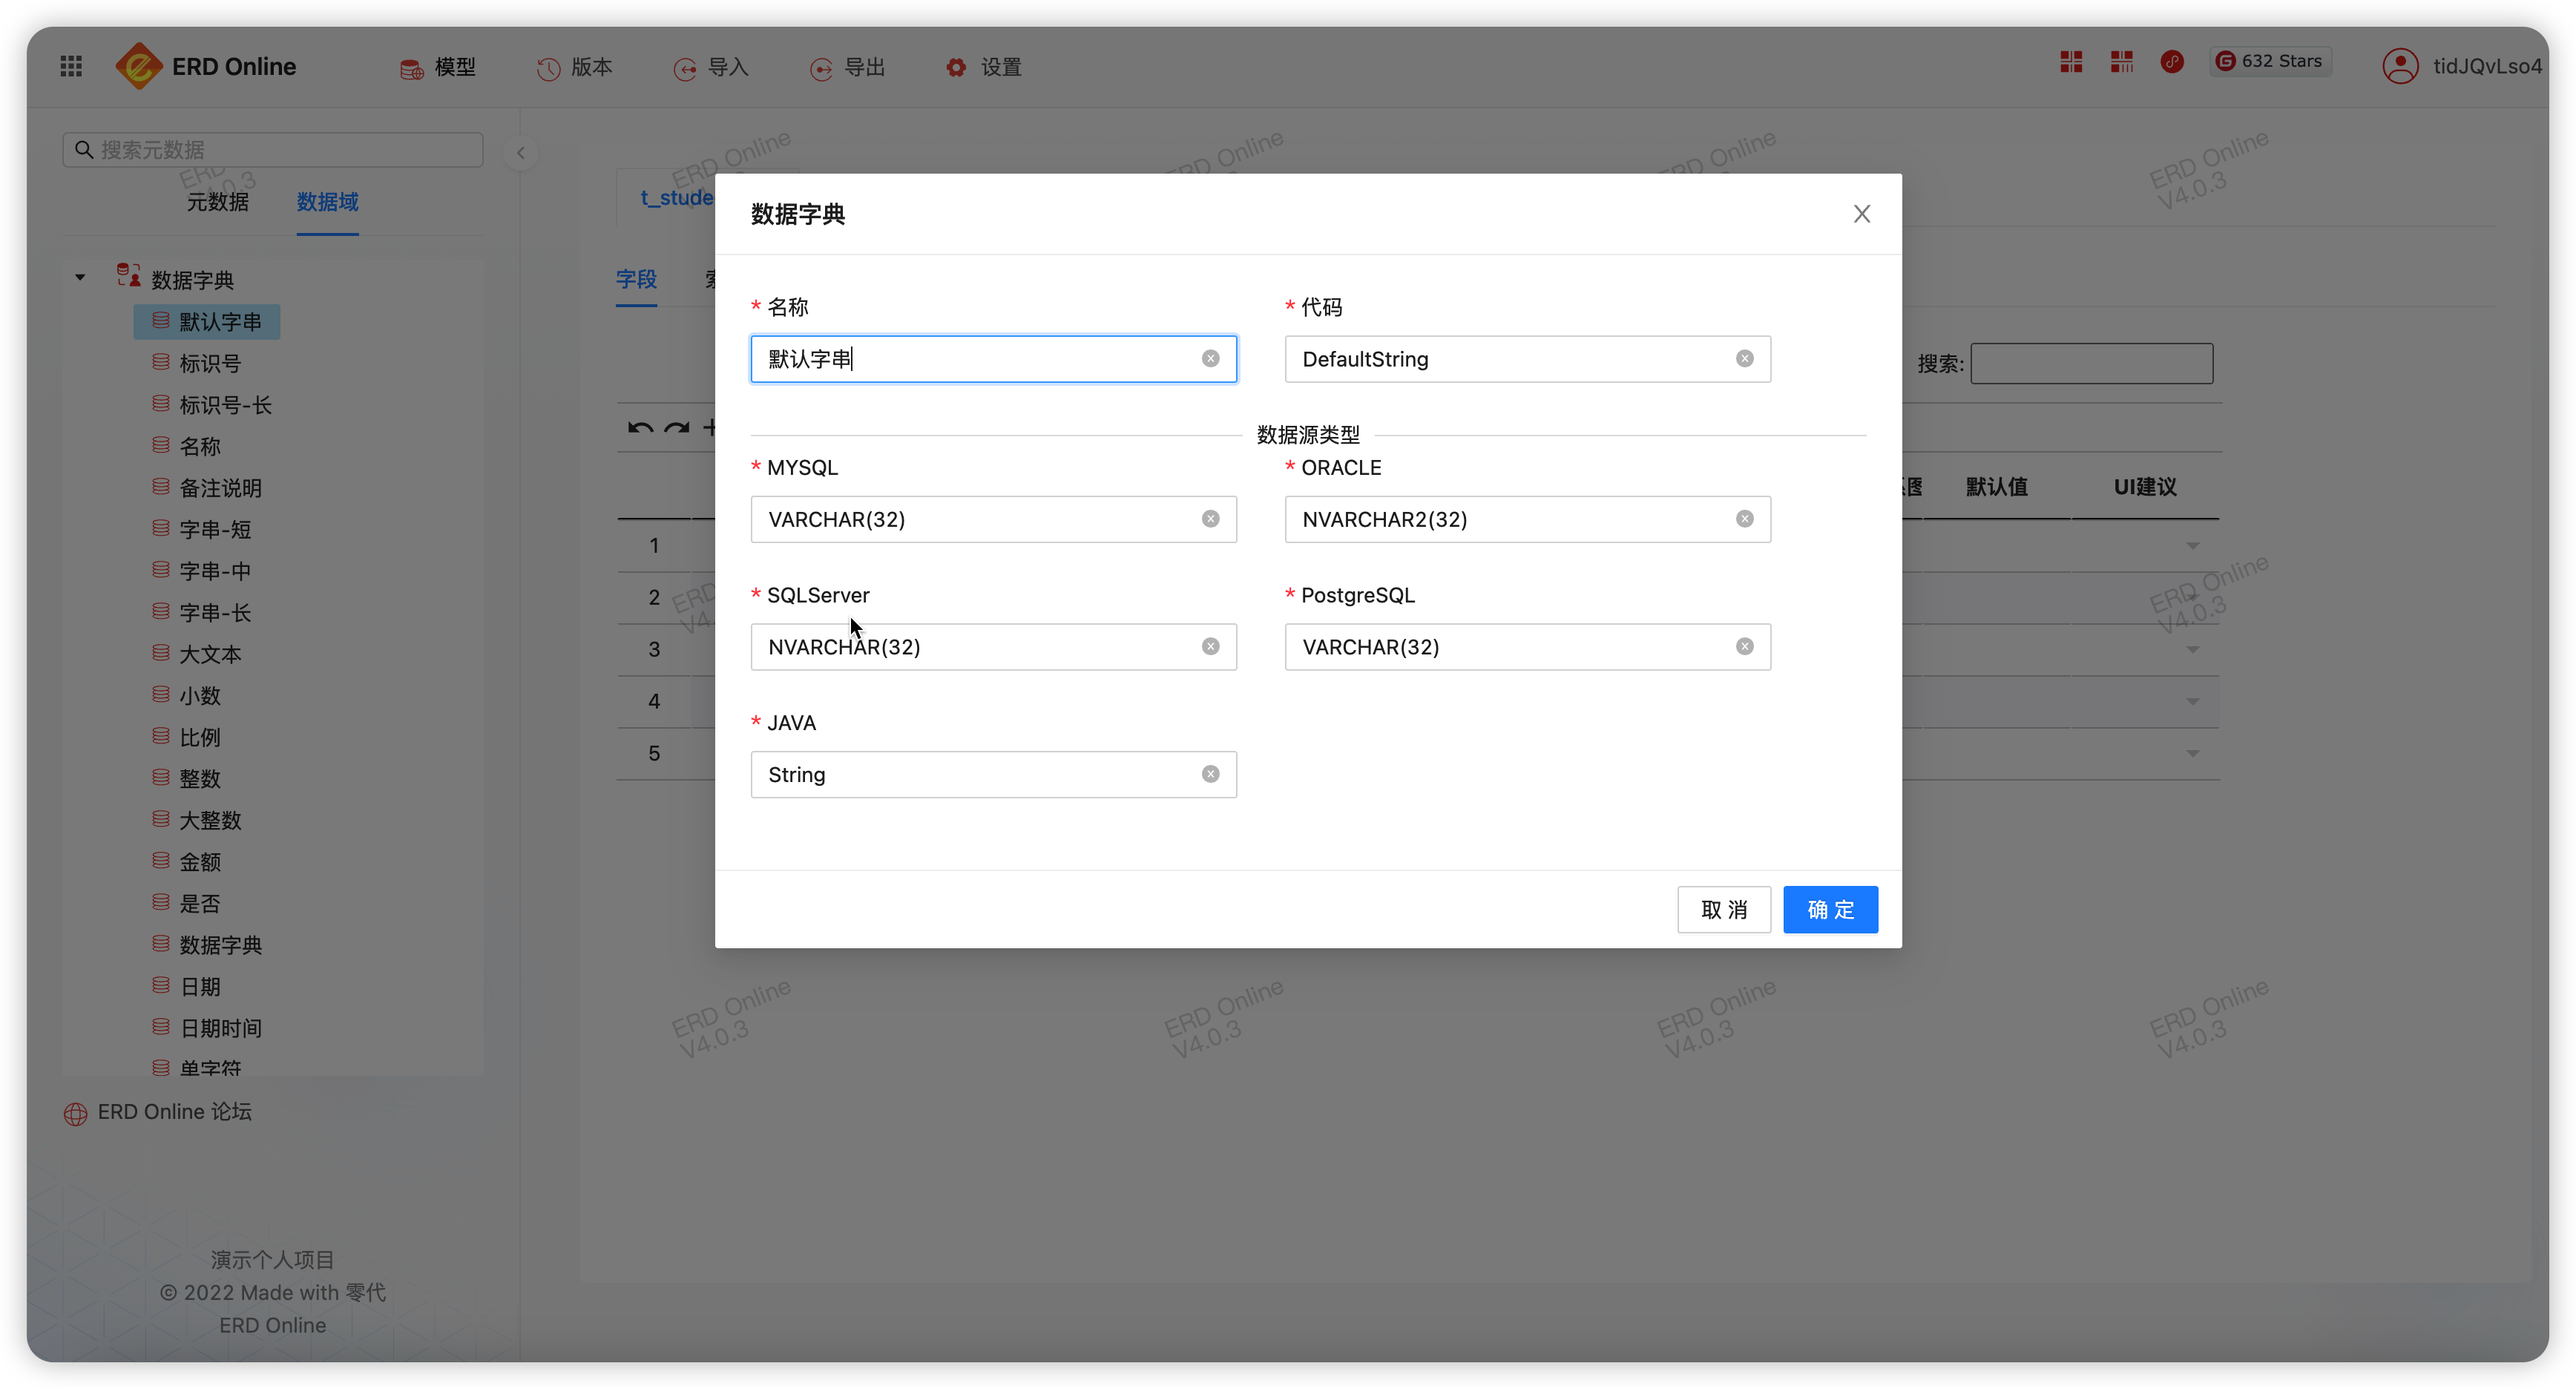The width and height of the screenshot is (2576, 1389).
Task: Clear the MYSQL field
Action: (x=1210, y=519)
